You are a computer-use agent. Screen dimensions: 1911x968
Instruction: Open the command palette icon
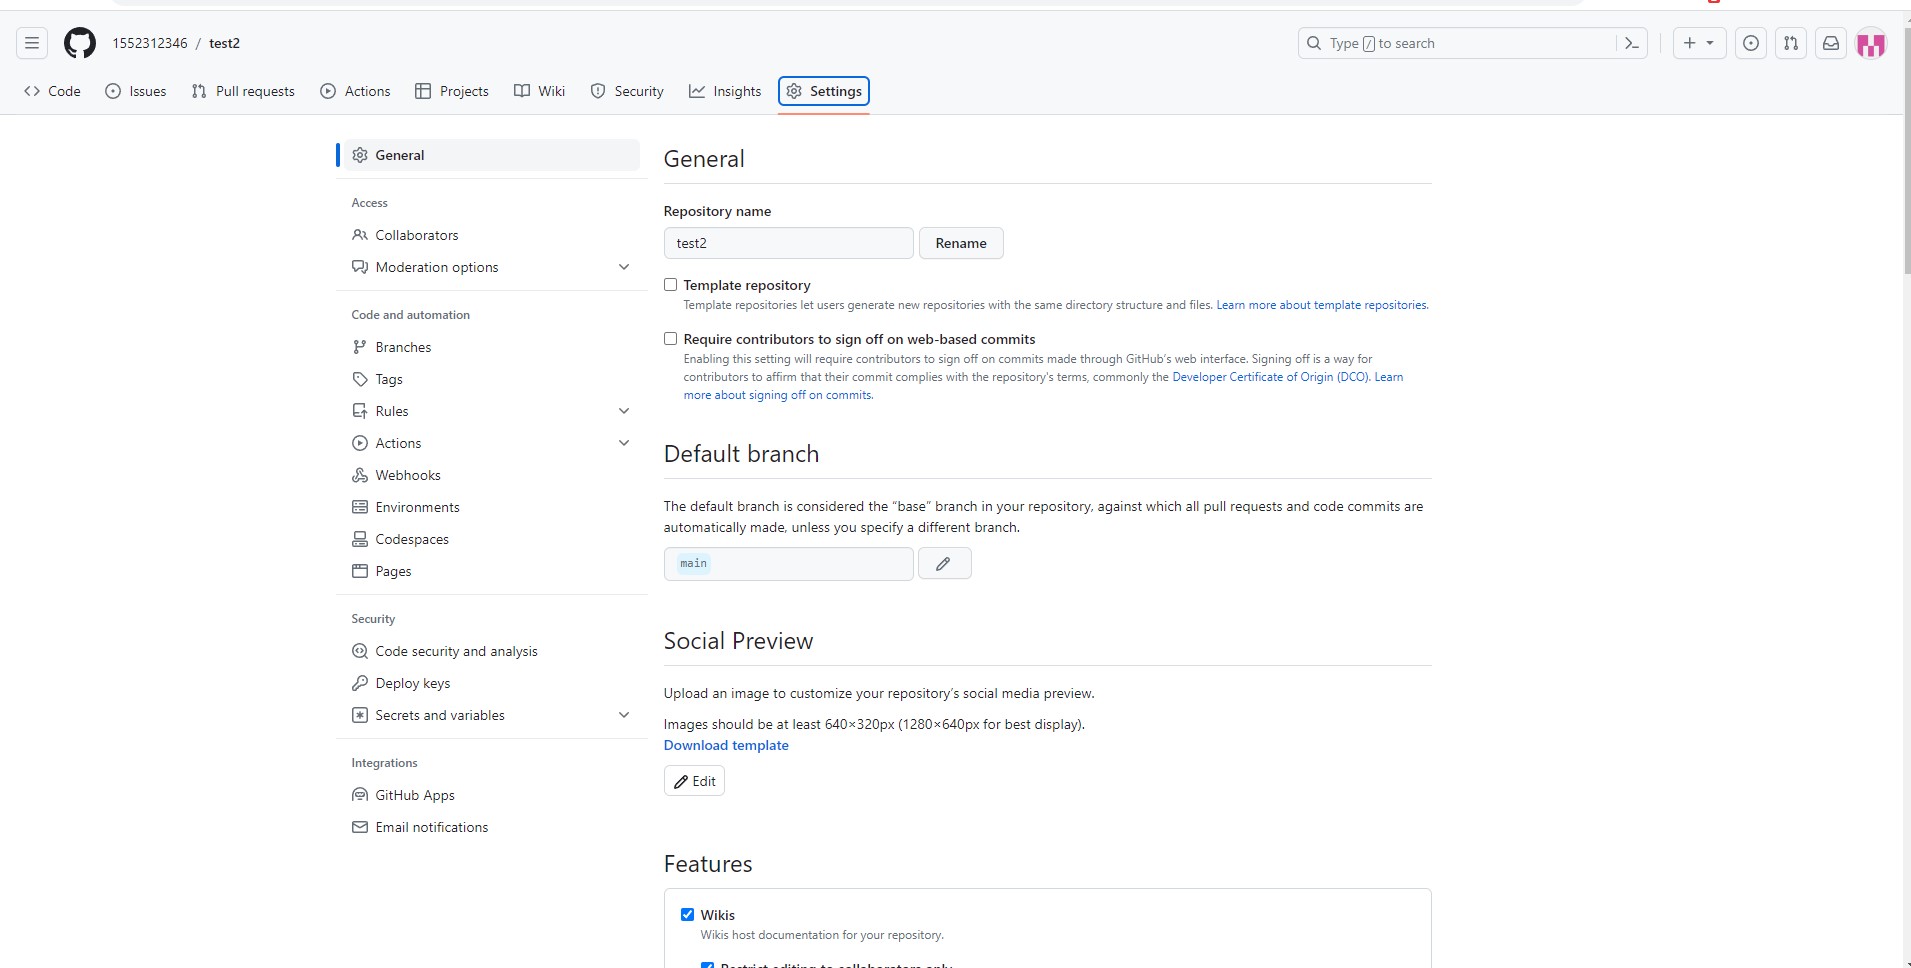[x=1631, y=43]
